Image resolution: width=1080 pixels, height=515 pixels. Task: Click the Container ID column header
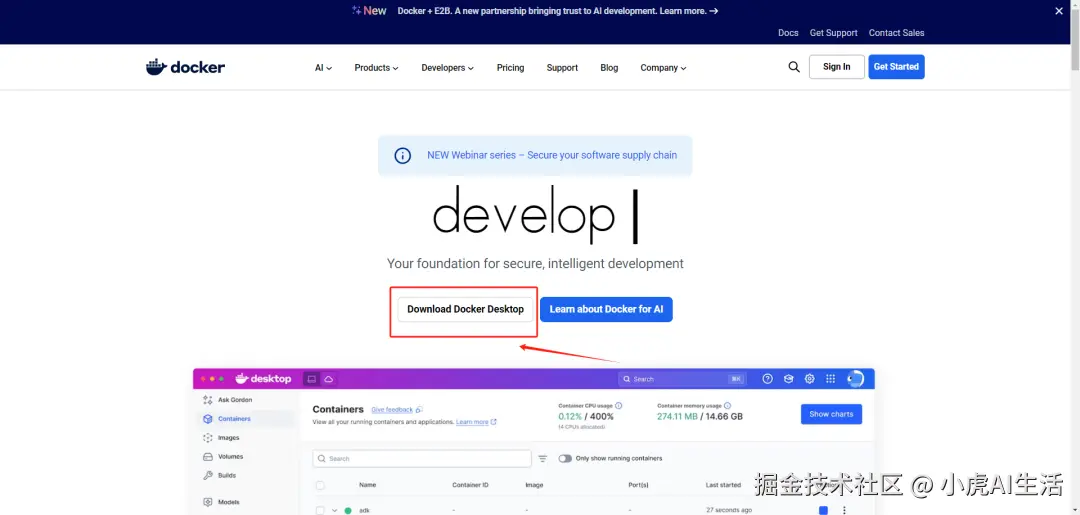pos(470,485)
